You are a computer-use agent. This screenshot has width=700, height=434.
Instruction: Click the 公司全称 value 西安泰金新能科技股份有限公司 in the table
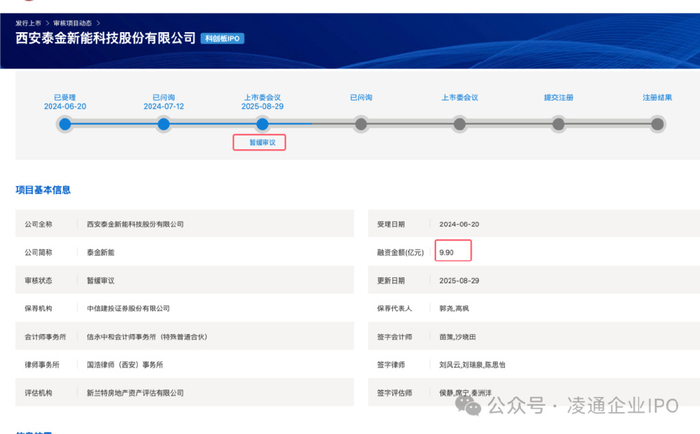[135, 224]
